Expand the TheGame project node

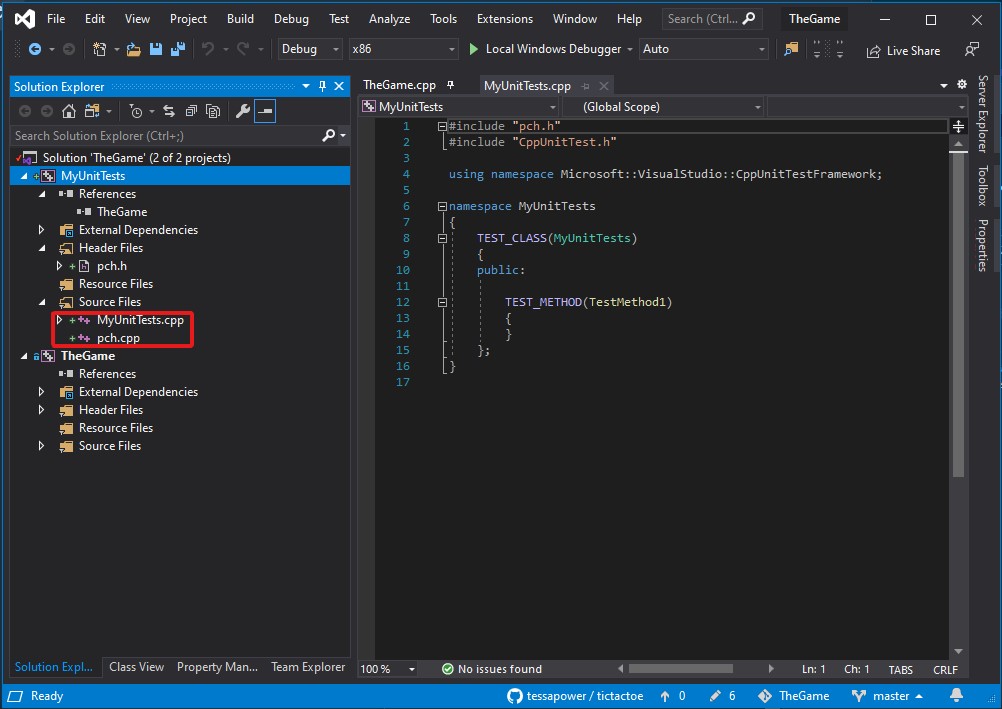pyautogui.click(x=24, y=355)
